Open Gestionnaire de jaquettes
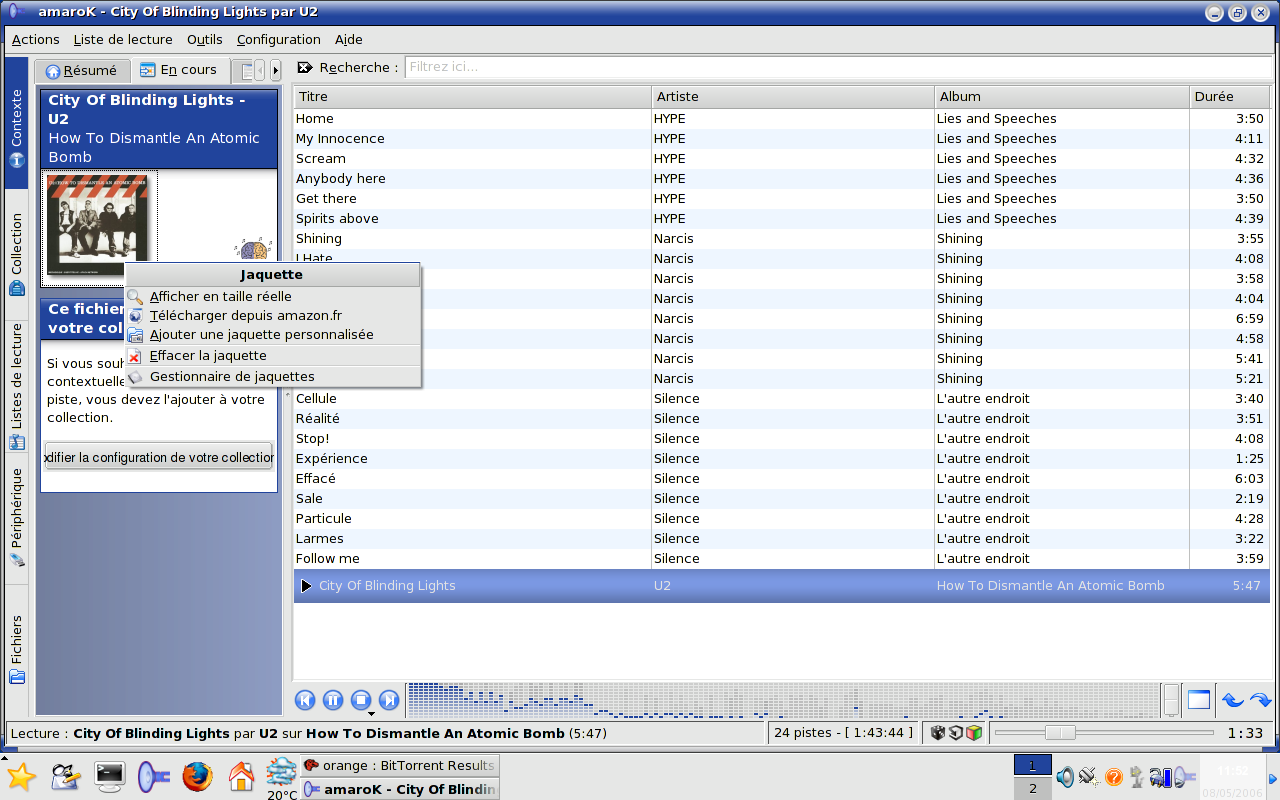1280x800 pixels. [272, 377]
